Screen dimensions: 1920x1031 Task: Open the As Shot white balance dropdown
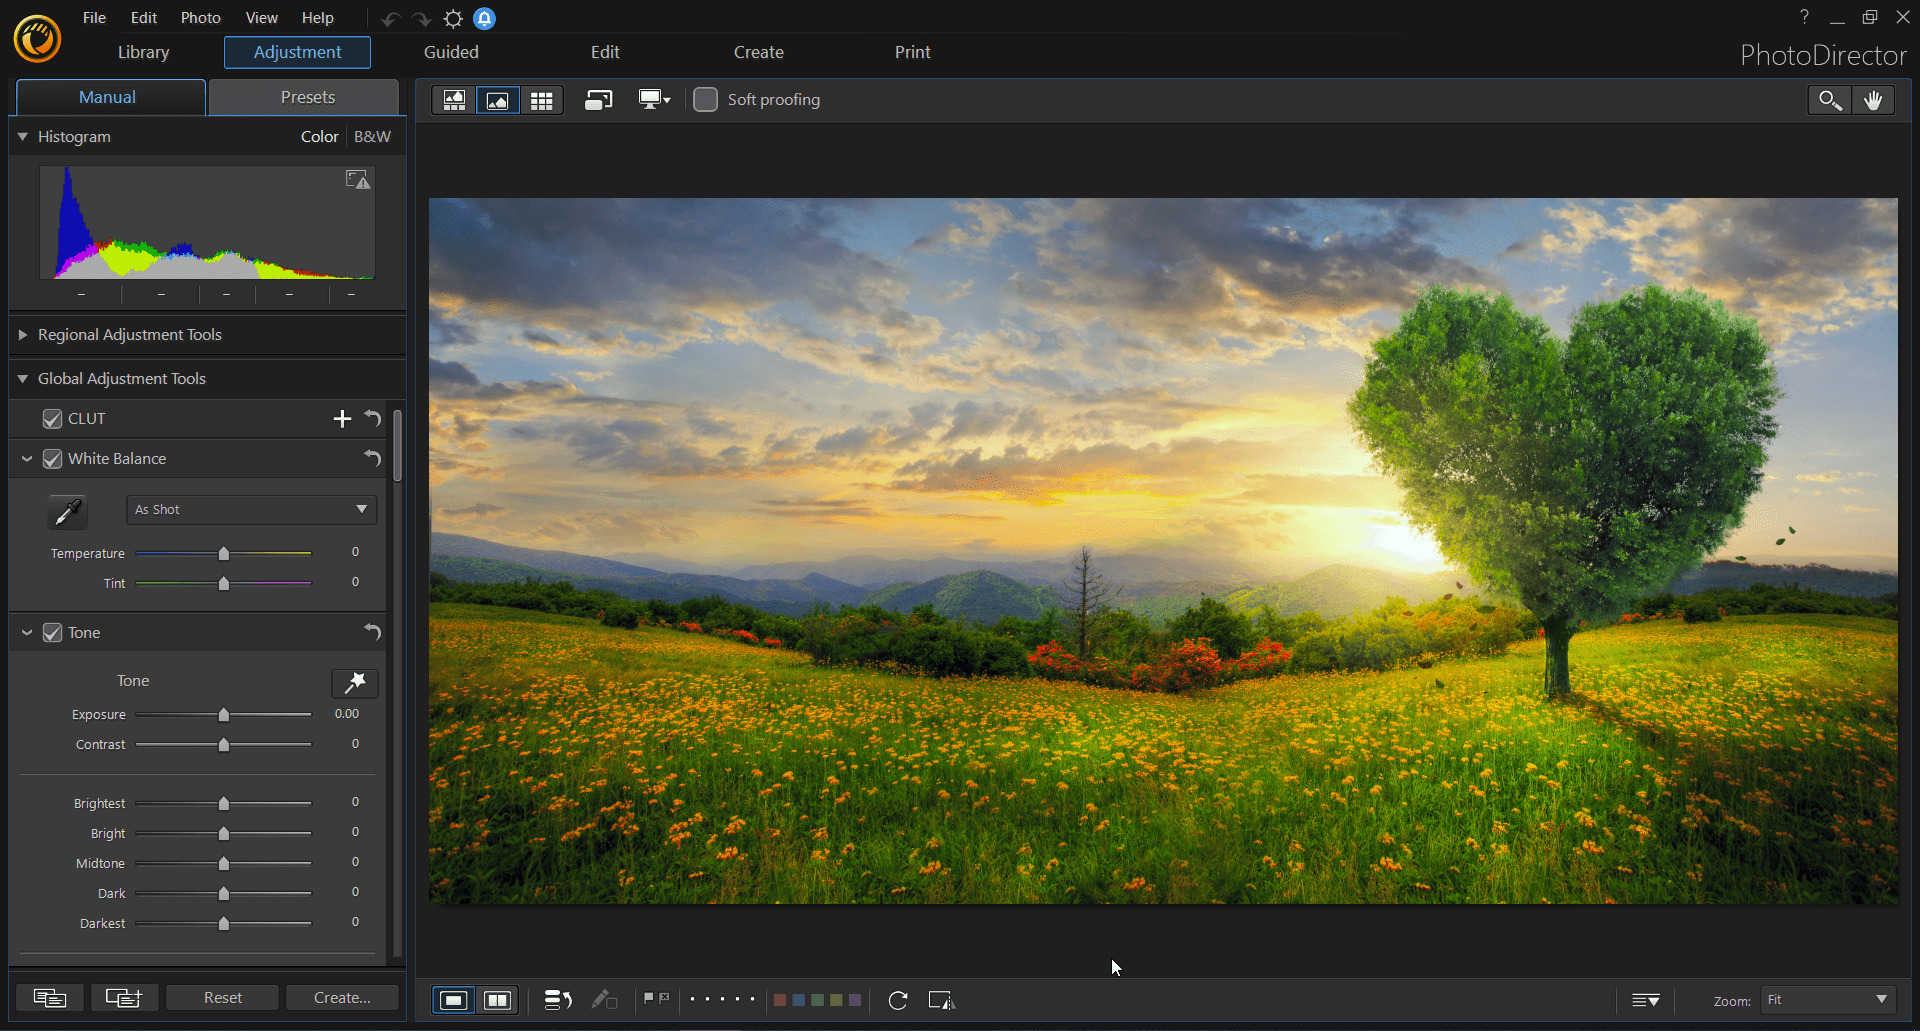tap(250, 509)
